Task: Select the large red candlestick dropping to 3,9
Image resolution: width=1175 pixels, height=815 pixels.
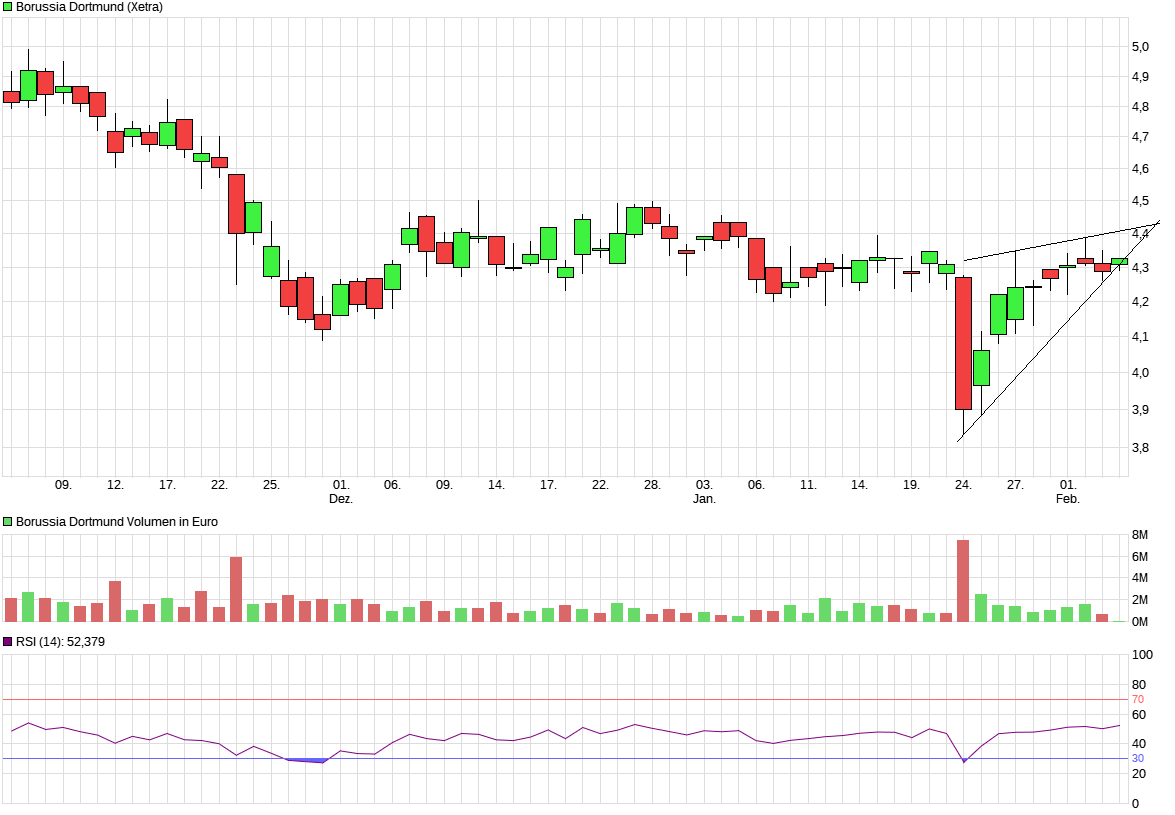Action: pyautogui.click(x=963, y=343)
